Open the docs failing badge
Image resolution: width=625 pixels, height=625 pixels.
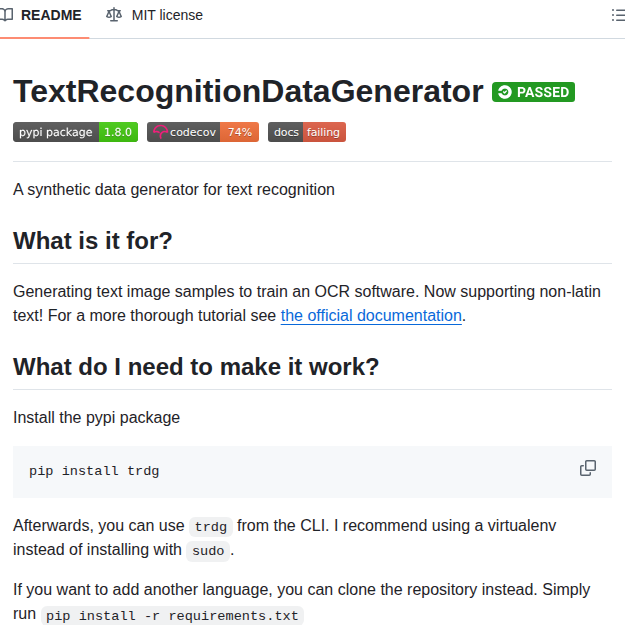click(307, 132)
